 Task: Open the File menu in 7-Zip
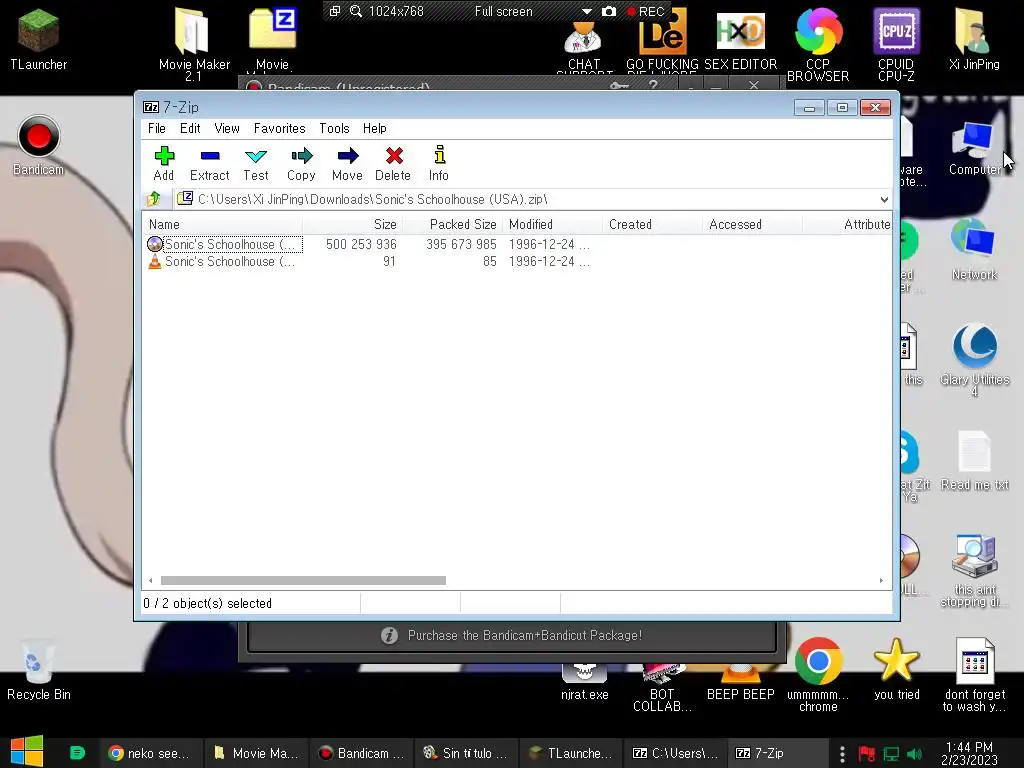click(x=157, y=129)
